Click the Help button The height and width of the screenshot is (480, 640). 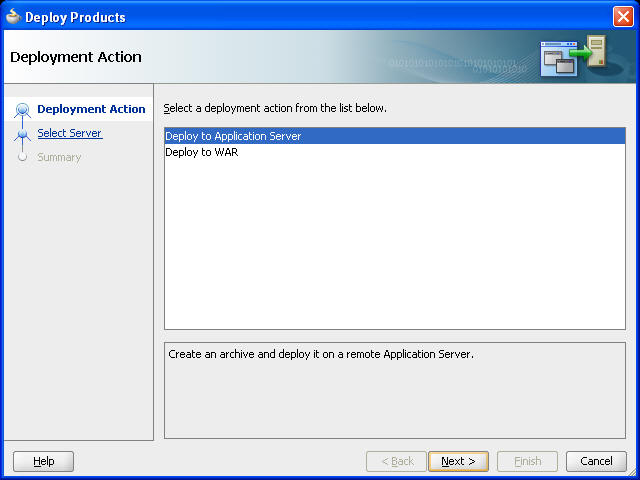[x=44, y=461]
